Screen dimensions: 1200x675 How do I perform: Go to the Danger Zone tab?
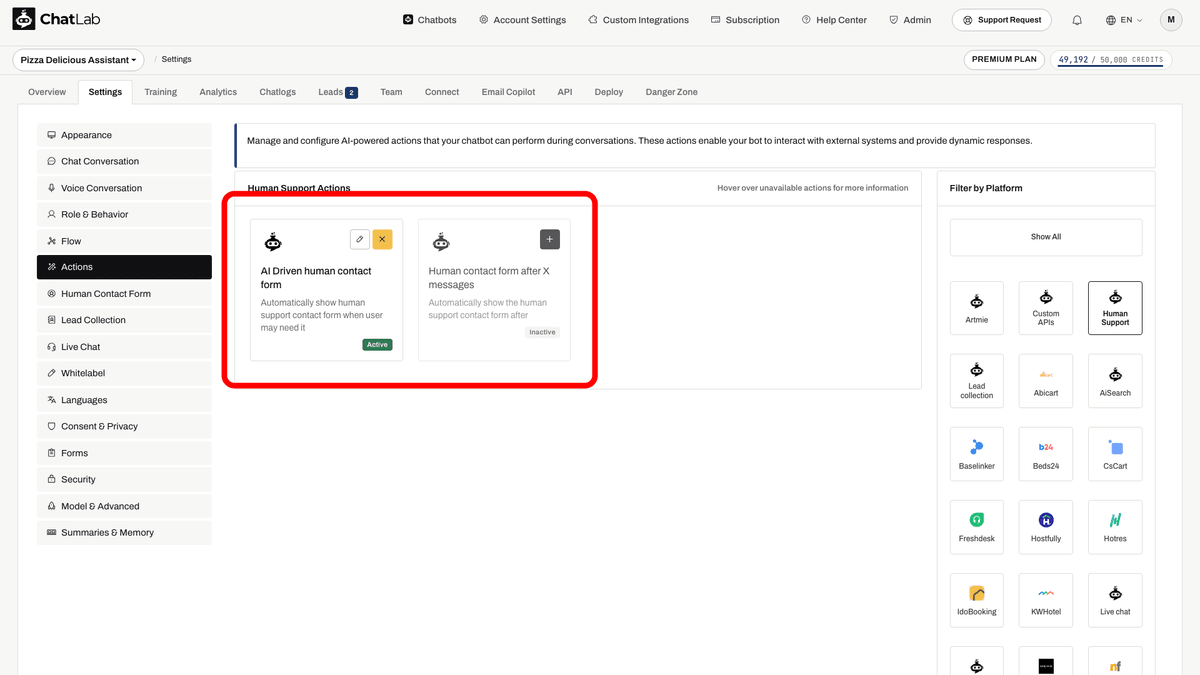pos(672,92)
